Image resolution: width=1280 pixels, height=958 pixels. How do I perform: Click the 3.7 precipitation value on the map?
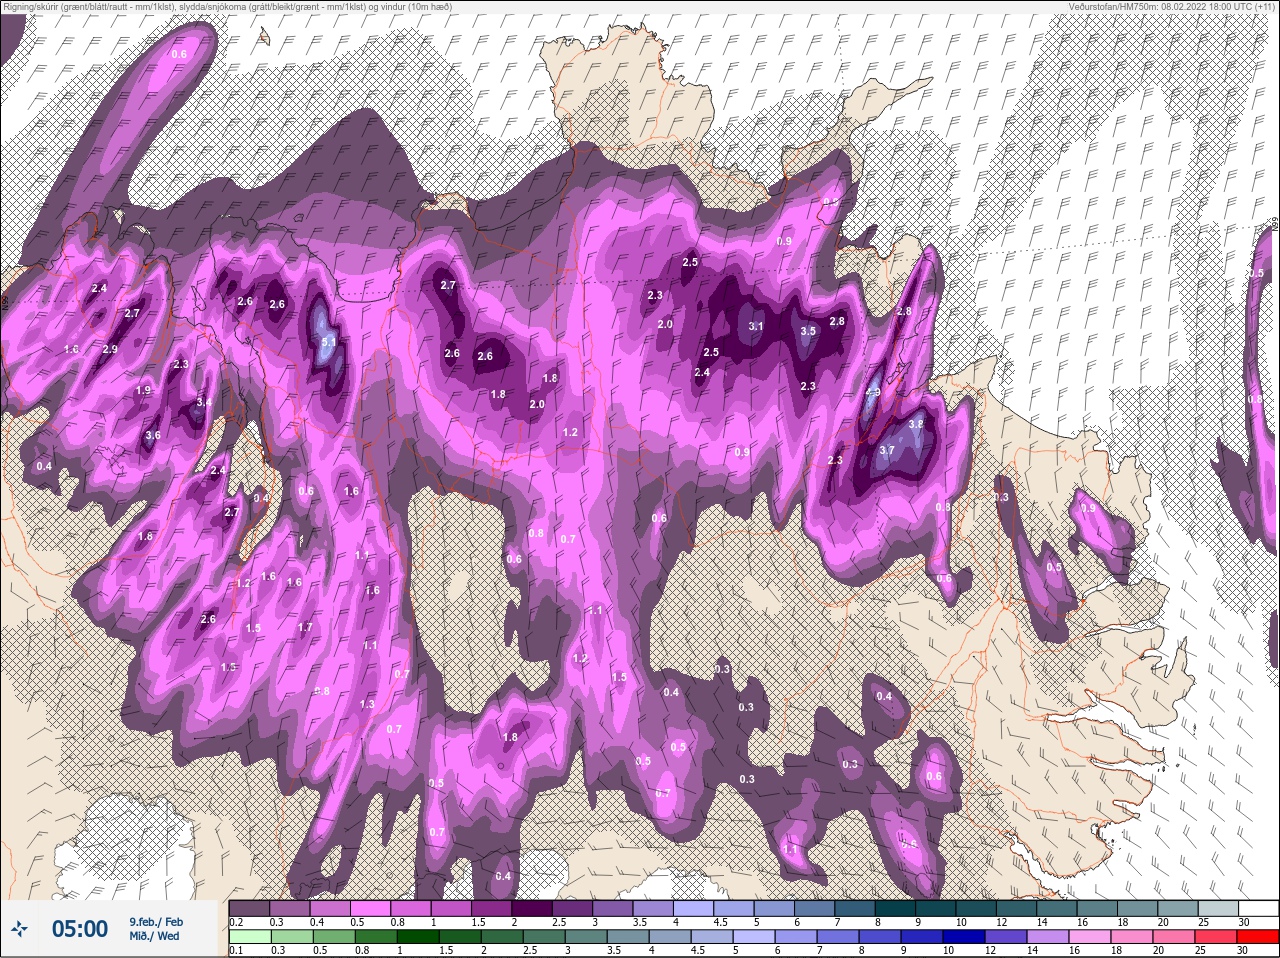point(886,451)
